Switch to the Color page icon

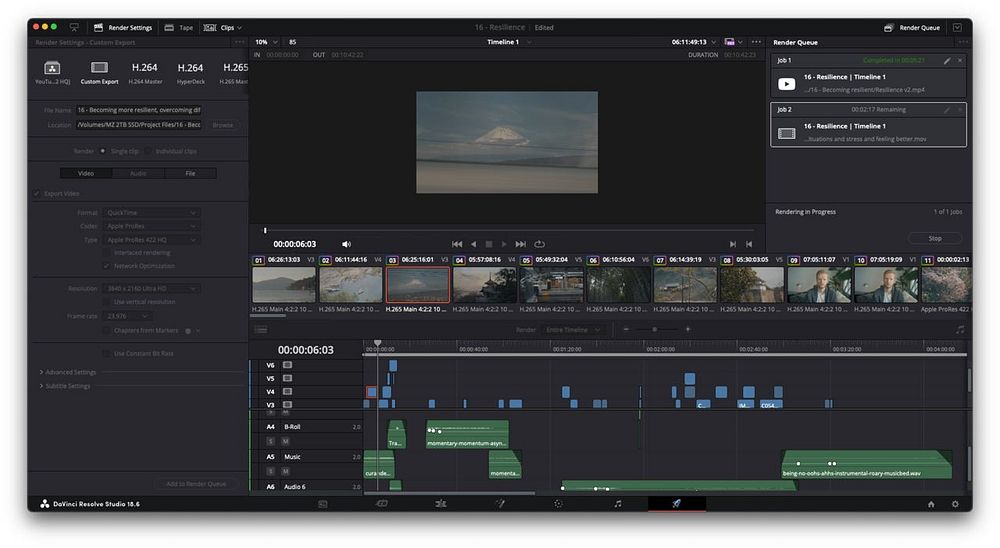[x=558, y=504]
